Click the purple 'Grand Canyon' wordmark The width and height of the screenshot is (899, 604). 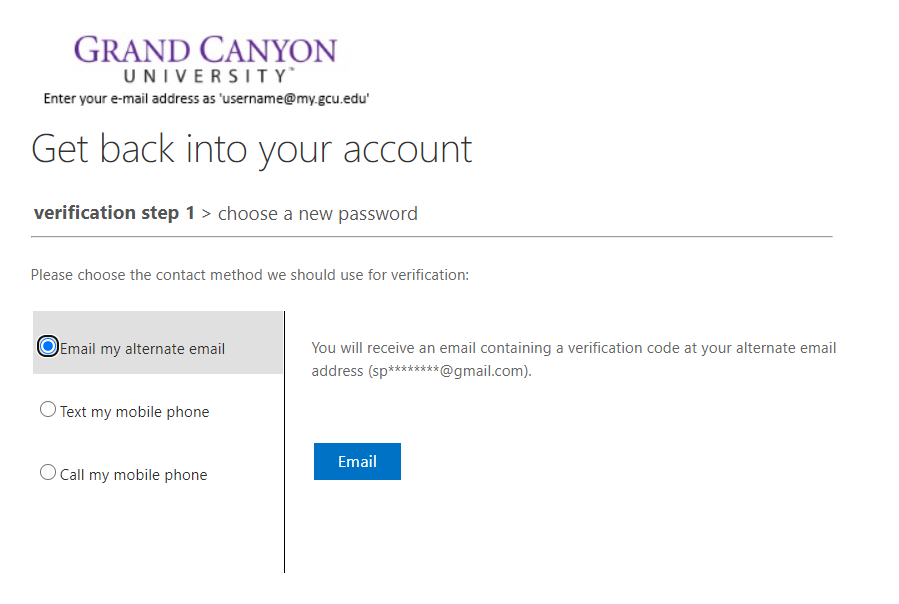tap(205, 50)
